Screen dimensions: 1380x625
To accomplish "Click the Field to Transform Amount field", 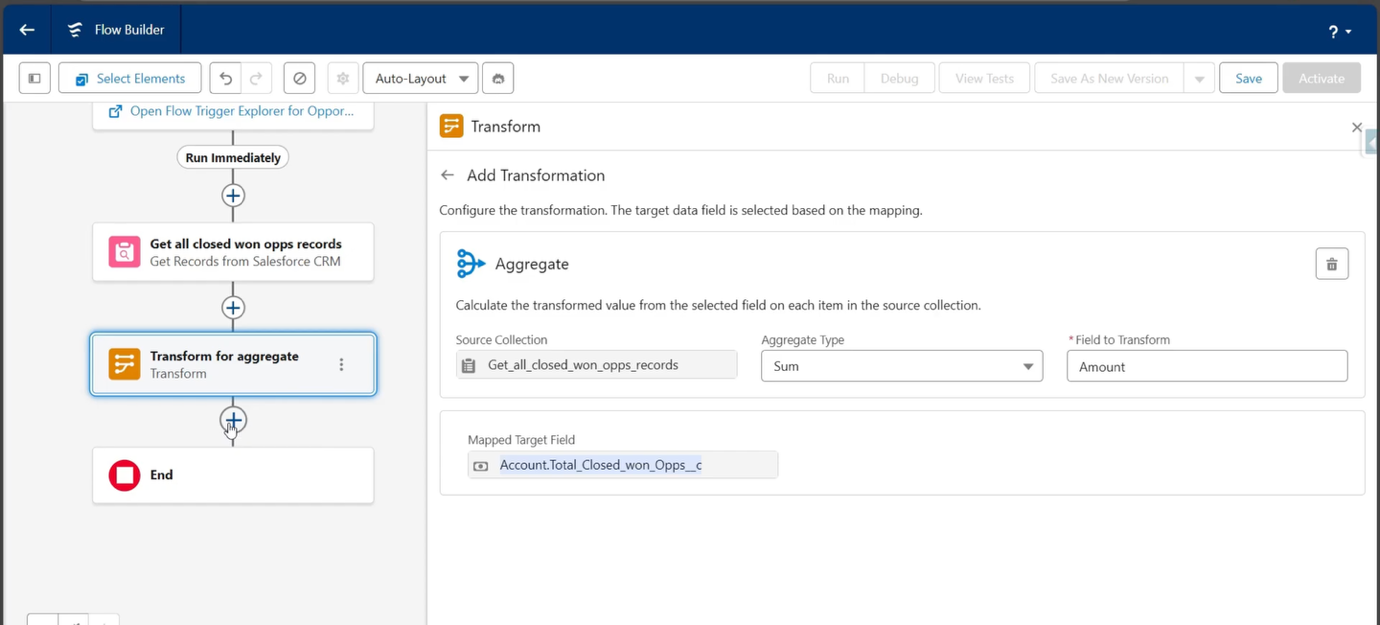I will point(1206,366).
